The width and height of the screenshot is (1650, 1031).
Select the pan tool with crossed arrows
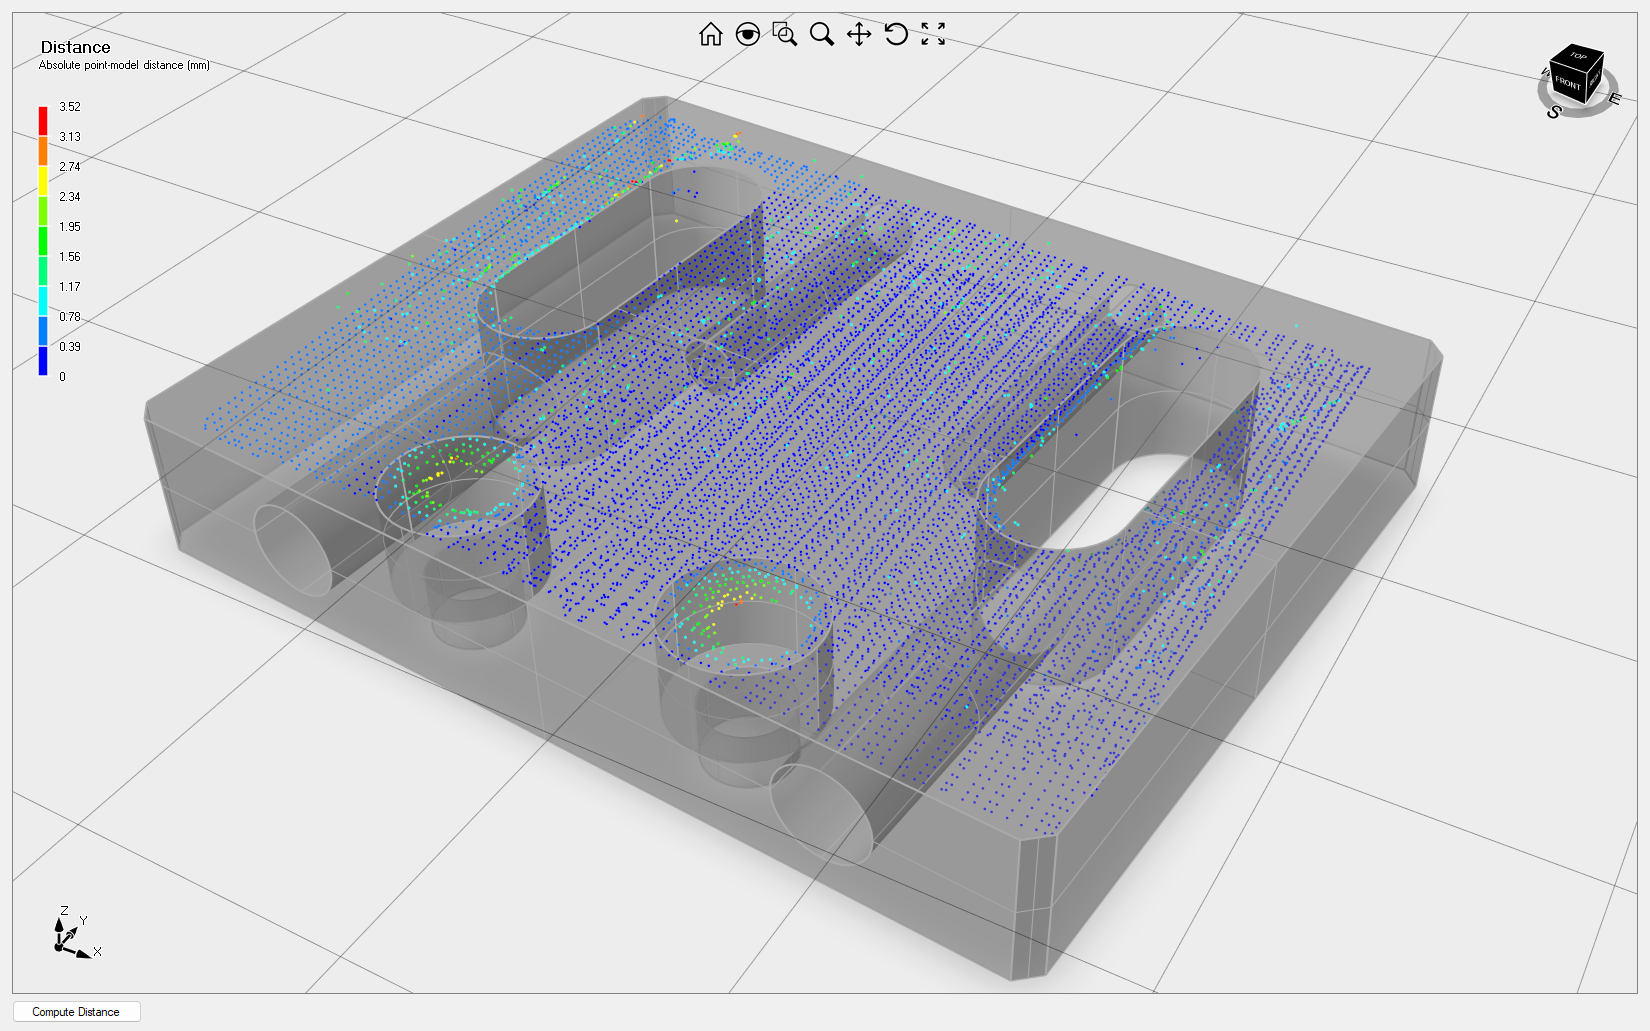(x=858, y=34)
